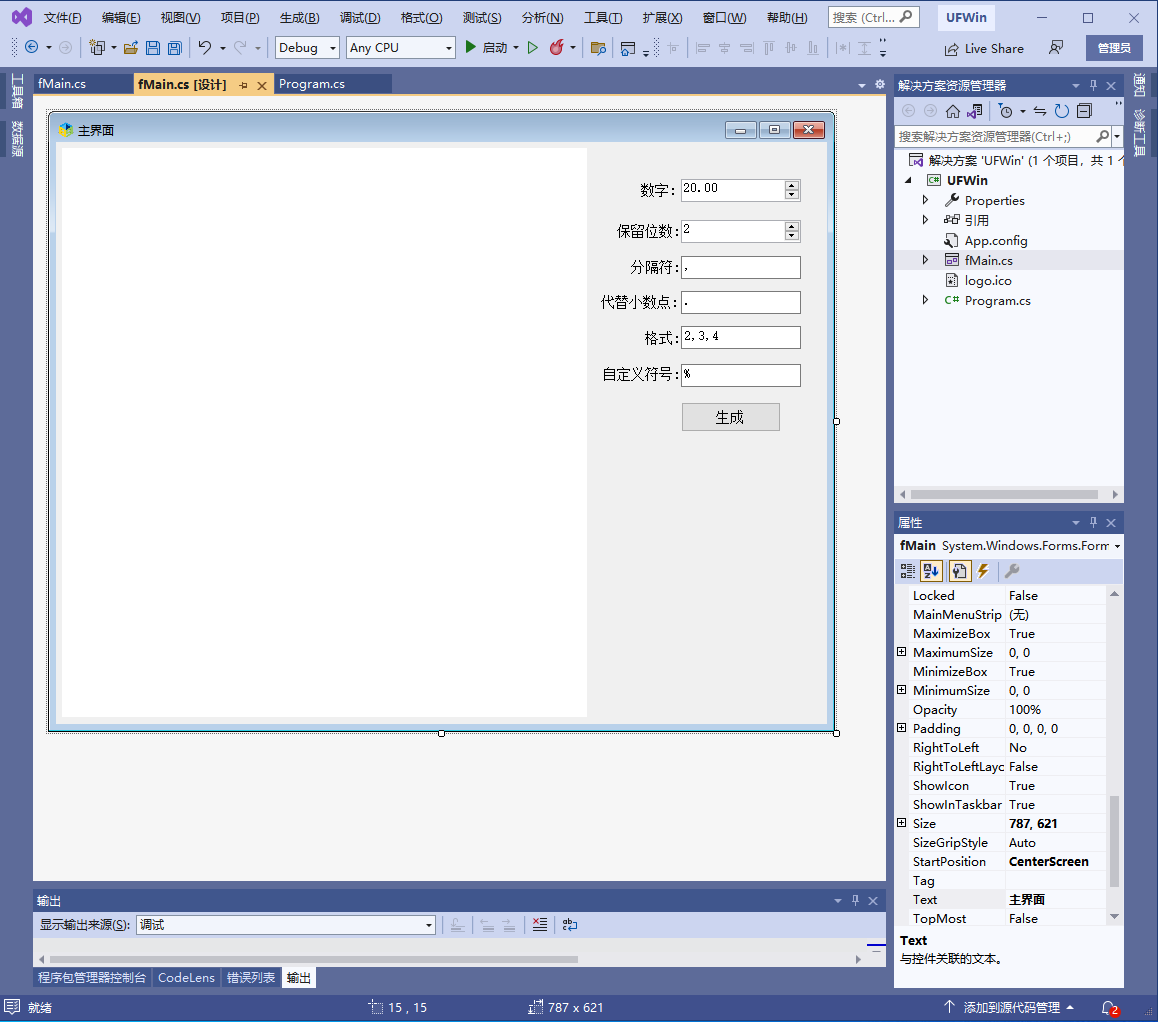The width and height of the screenshot is (1158, 1022).
Task: Click the feedback person icon
Action: (1056, 47)
